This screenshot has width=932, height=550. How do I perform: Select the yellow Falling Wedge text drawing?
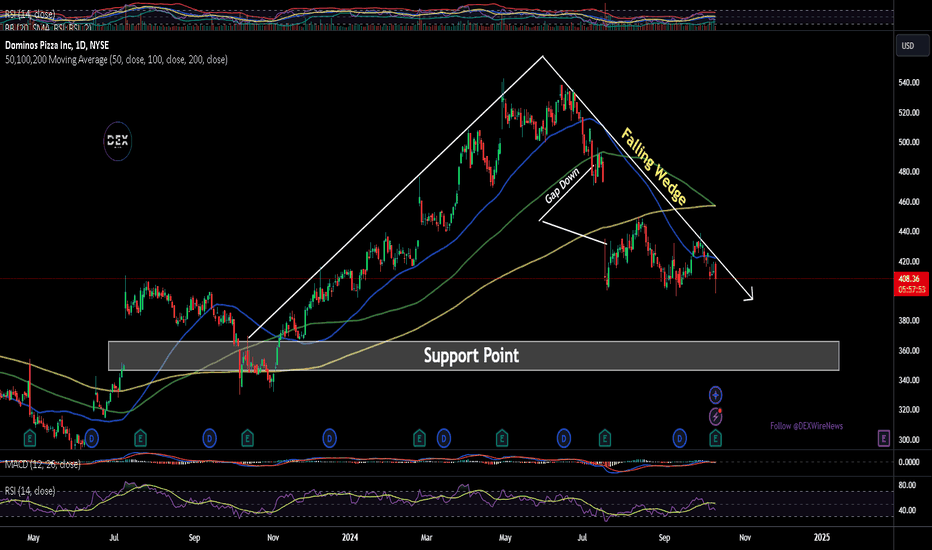pos(654,165)
